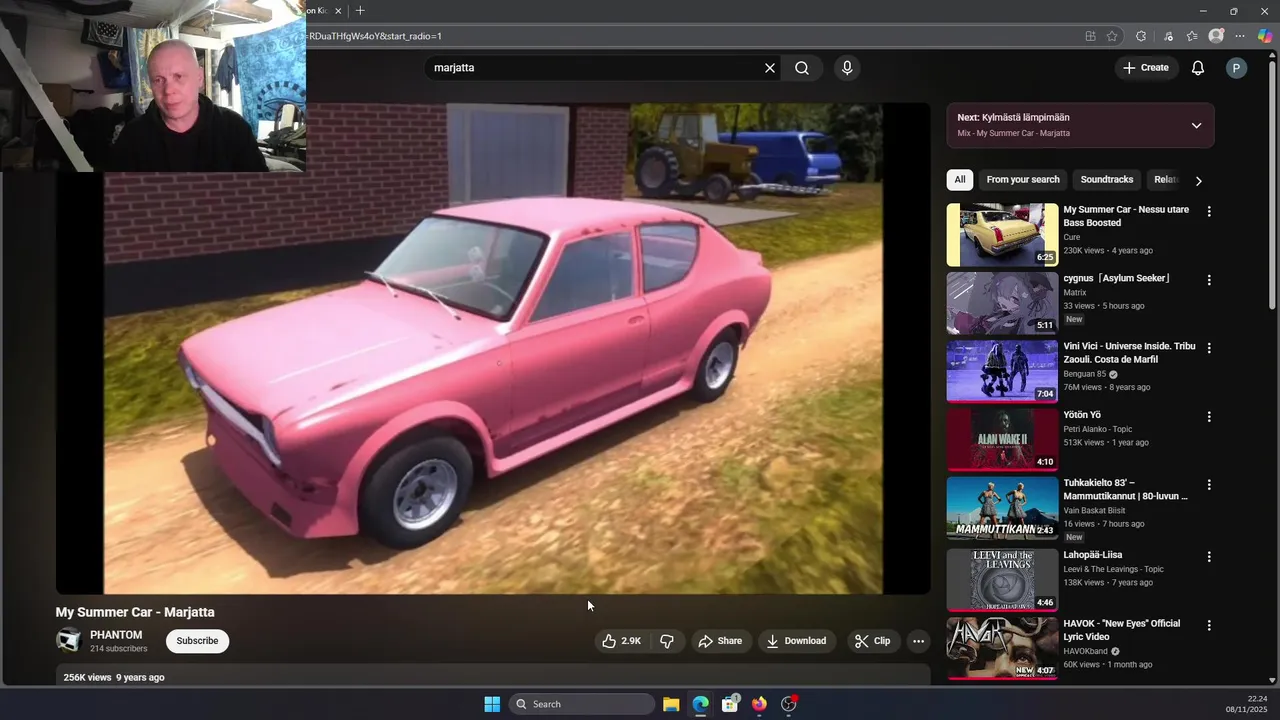This screenshot has width=1280, height=720.
Task: Start voice search with microphone icon
Action: coord(847,68)
